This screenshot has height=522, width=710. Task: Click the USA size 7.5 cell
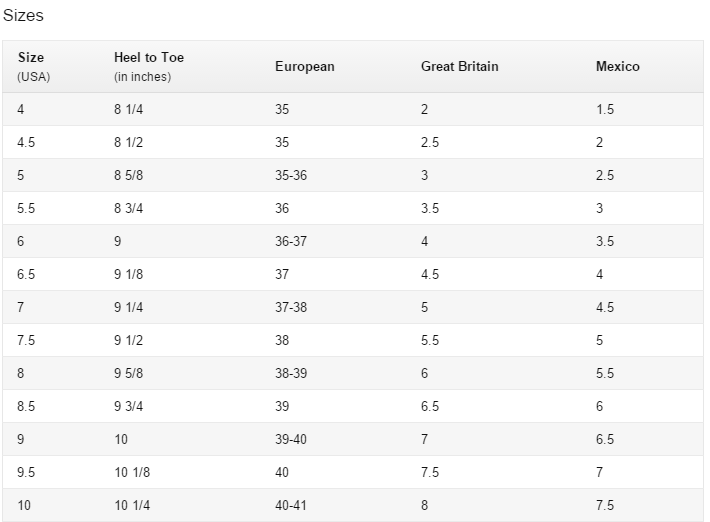(x=26, y=341)
